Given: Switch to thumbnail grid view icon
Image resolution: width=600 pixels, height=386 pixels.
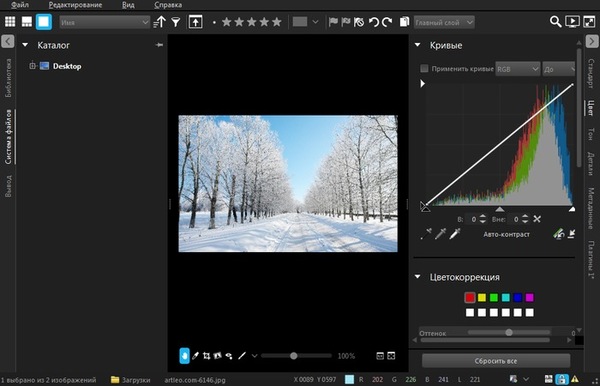Looking at the screenshot, I should coord(10,22).
